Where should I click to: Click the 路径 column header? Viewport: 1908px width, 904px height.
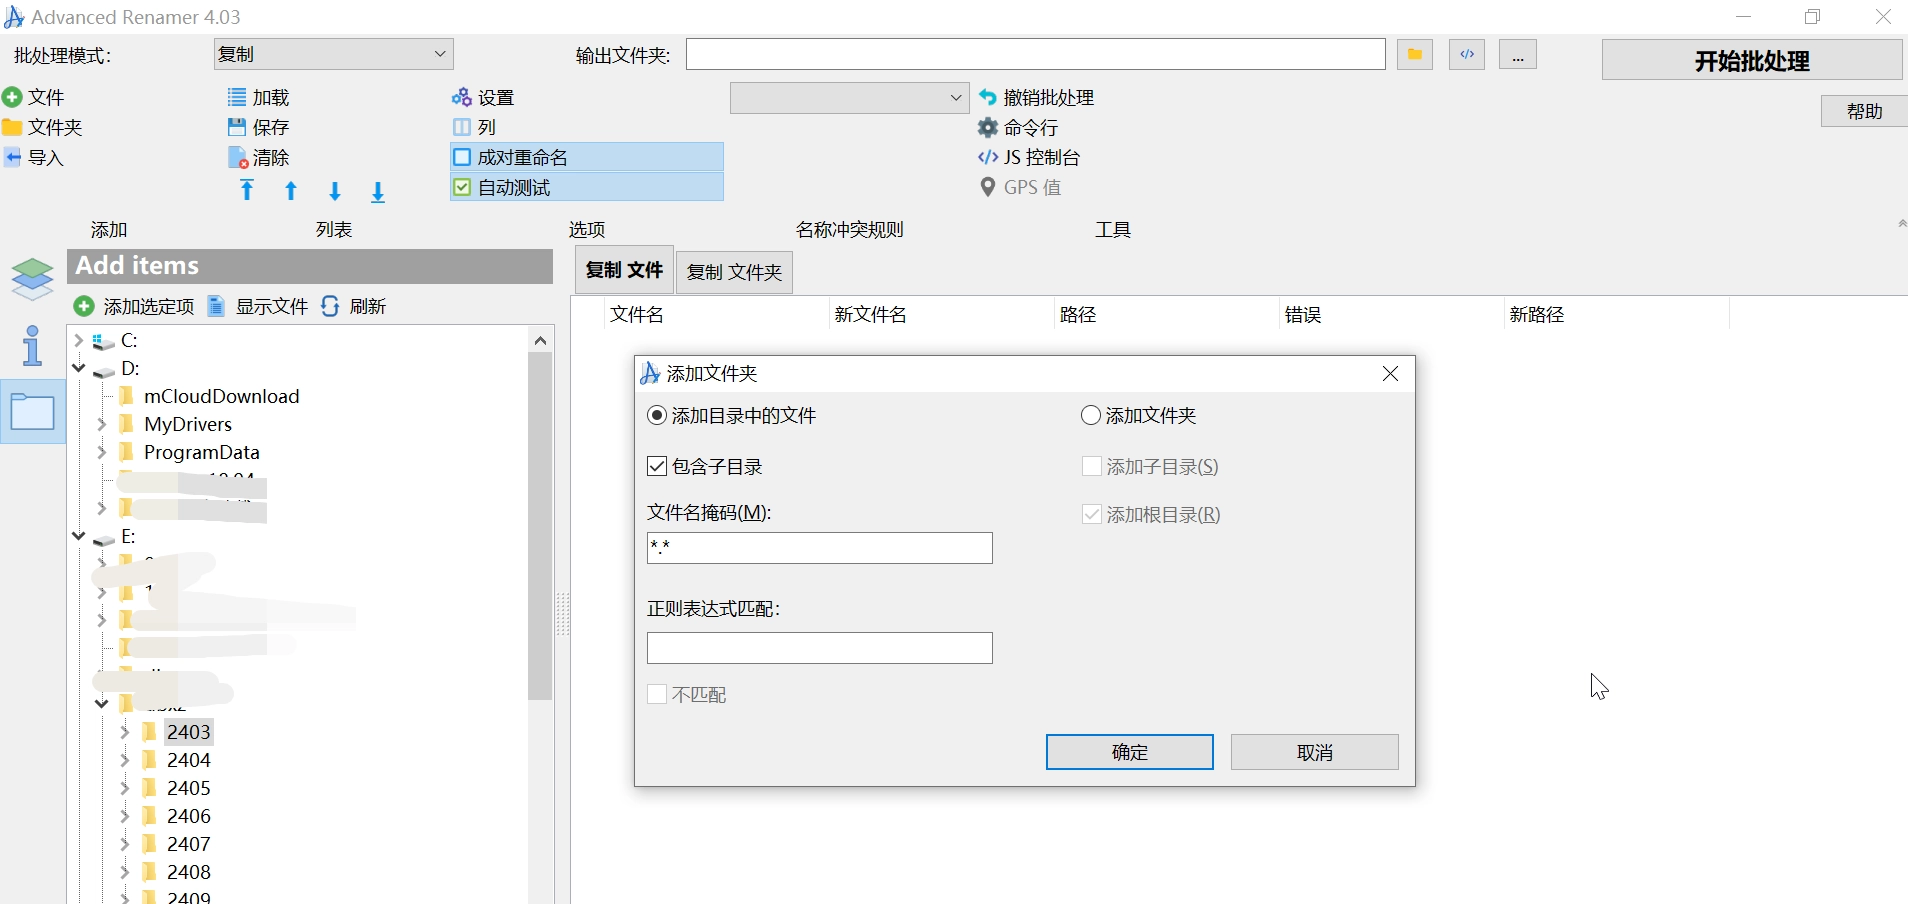point(1167,314)
